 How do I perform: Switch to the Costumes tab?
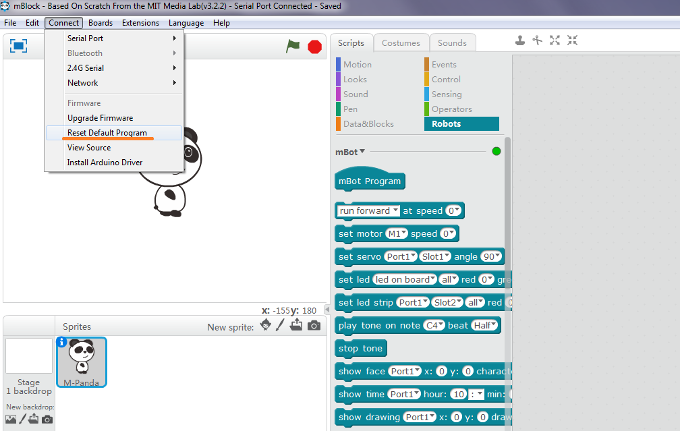point(401,43)
